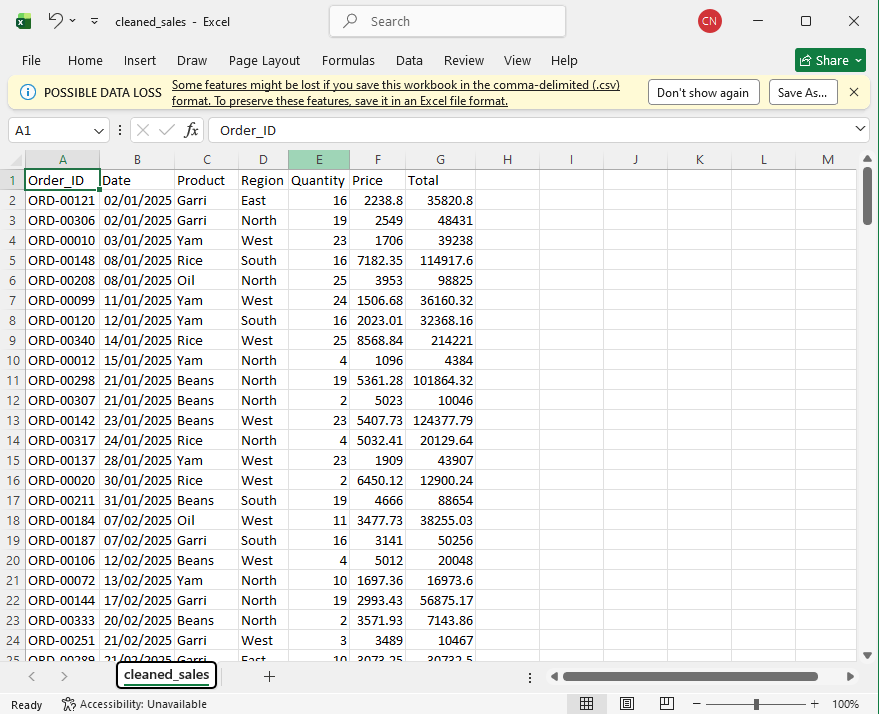Switch to Page Break Preview icon
The width and height of the screenshot is (879, 714).
tap(667, 703)
